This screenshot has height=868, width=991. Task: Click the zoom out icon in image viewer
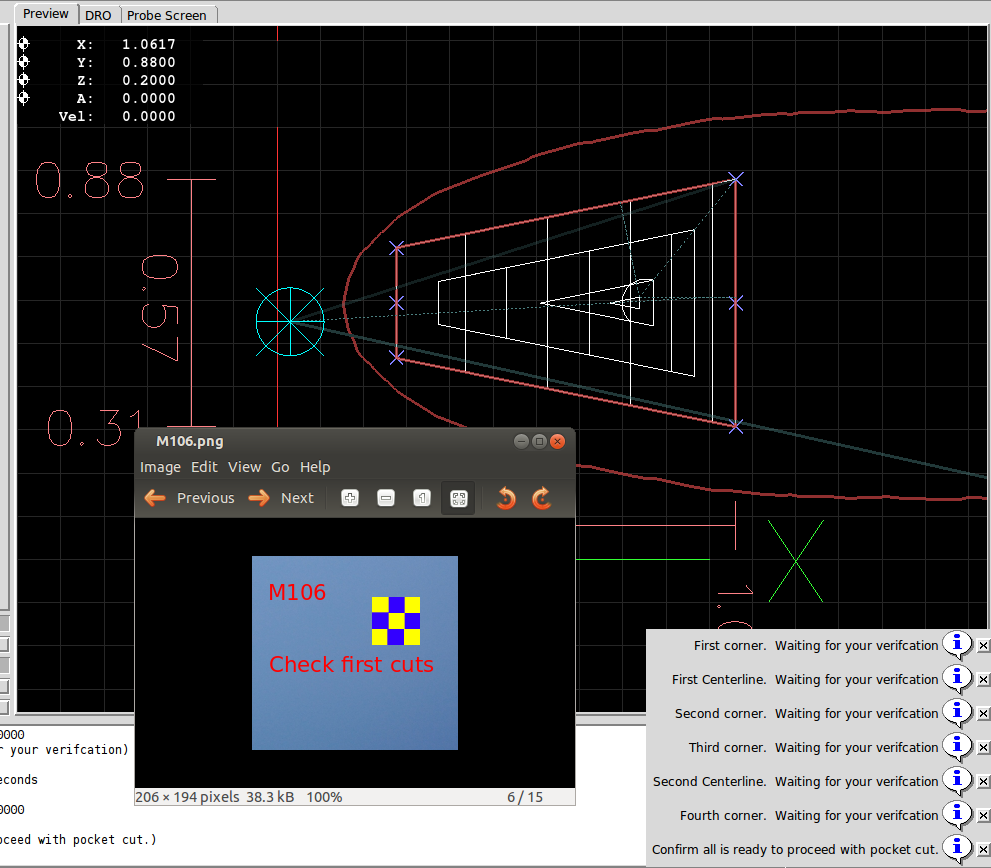[386, 498]
